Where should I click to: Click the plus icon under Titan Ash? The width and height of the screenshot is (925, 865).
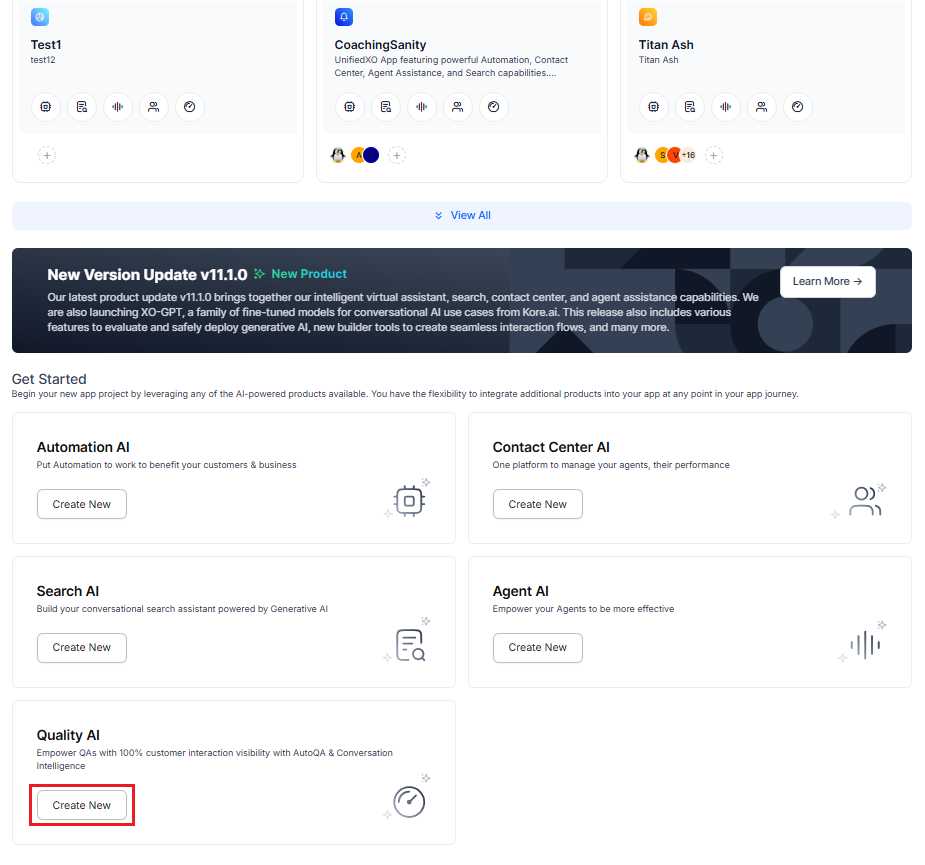[x=714, y=155]
